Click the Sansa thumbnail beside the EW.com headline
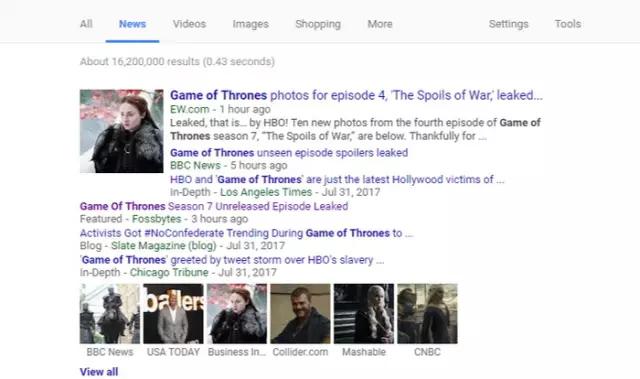Screen dimensions: 640x379 pos(122,131)
